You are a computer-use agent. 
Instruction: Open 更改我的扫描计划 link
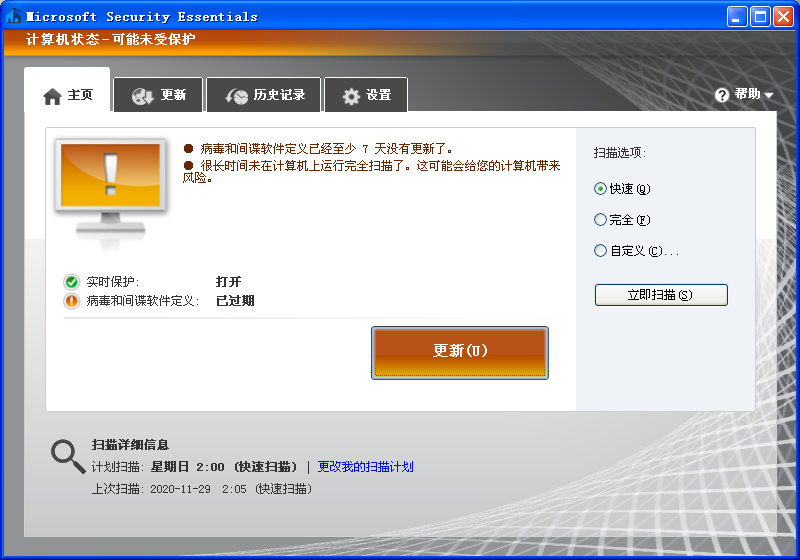365,467
